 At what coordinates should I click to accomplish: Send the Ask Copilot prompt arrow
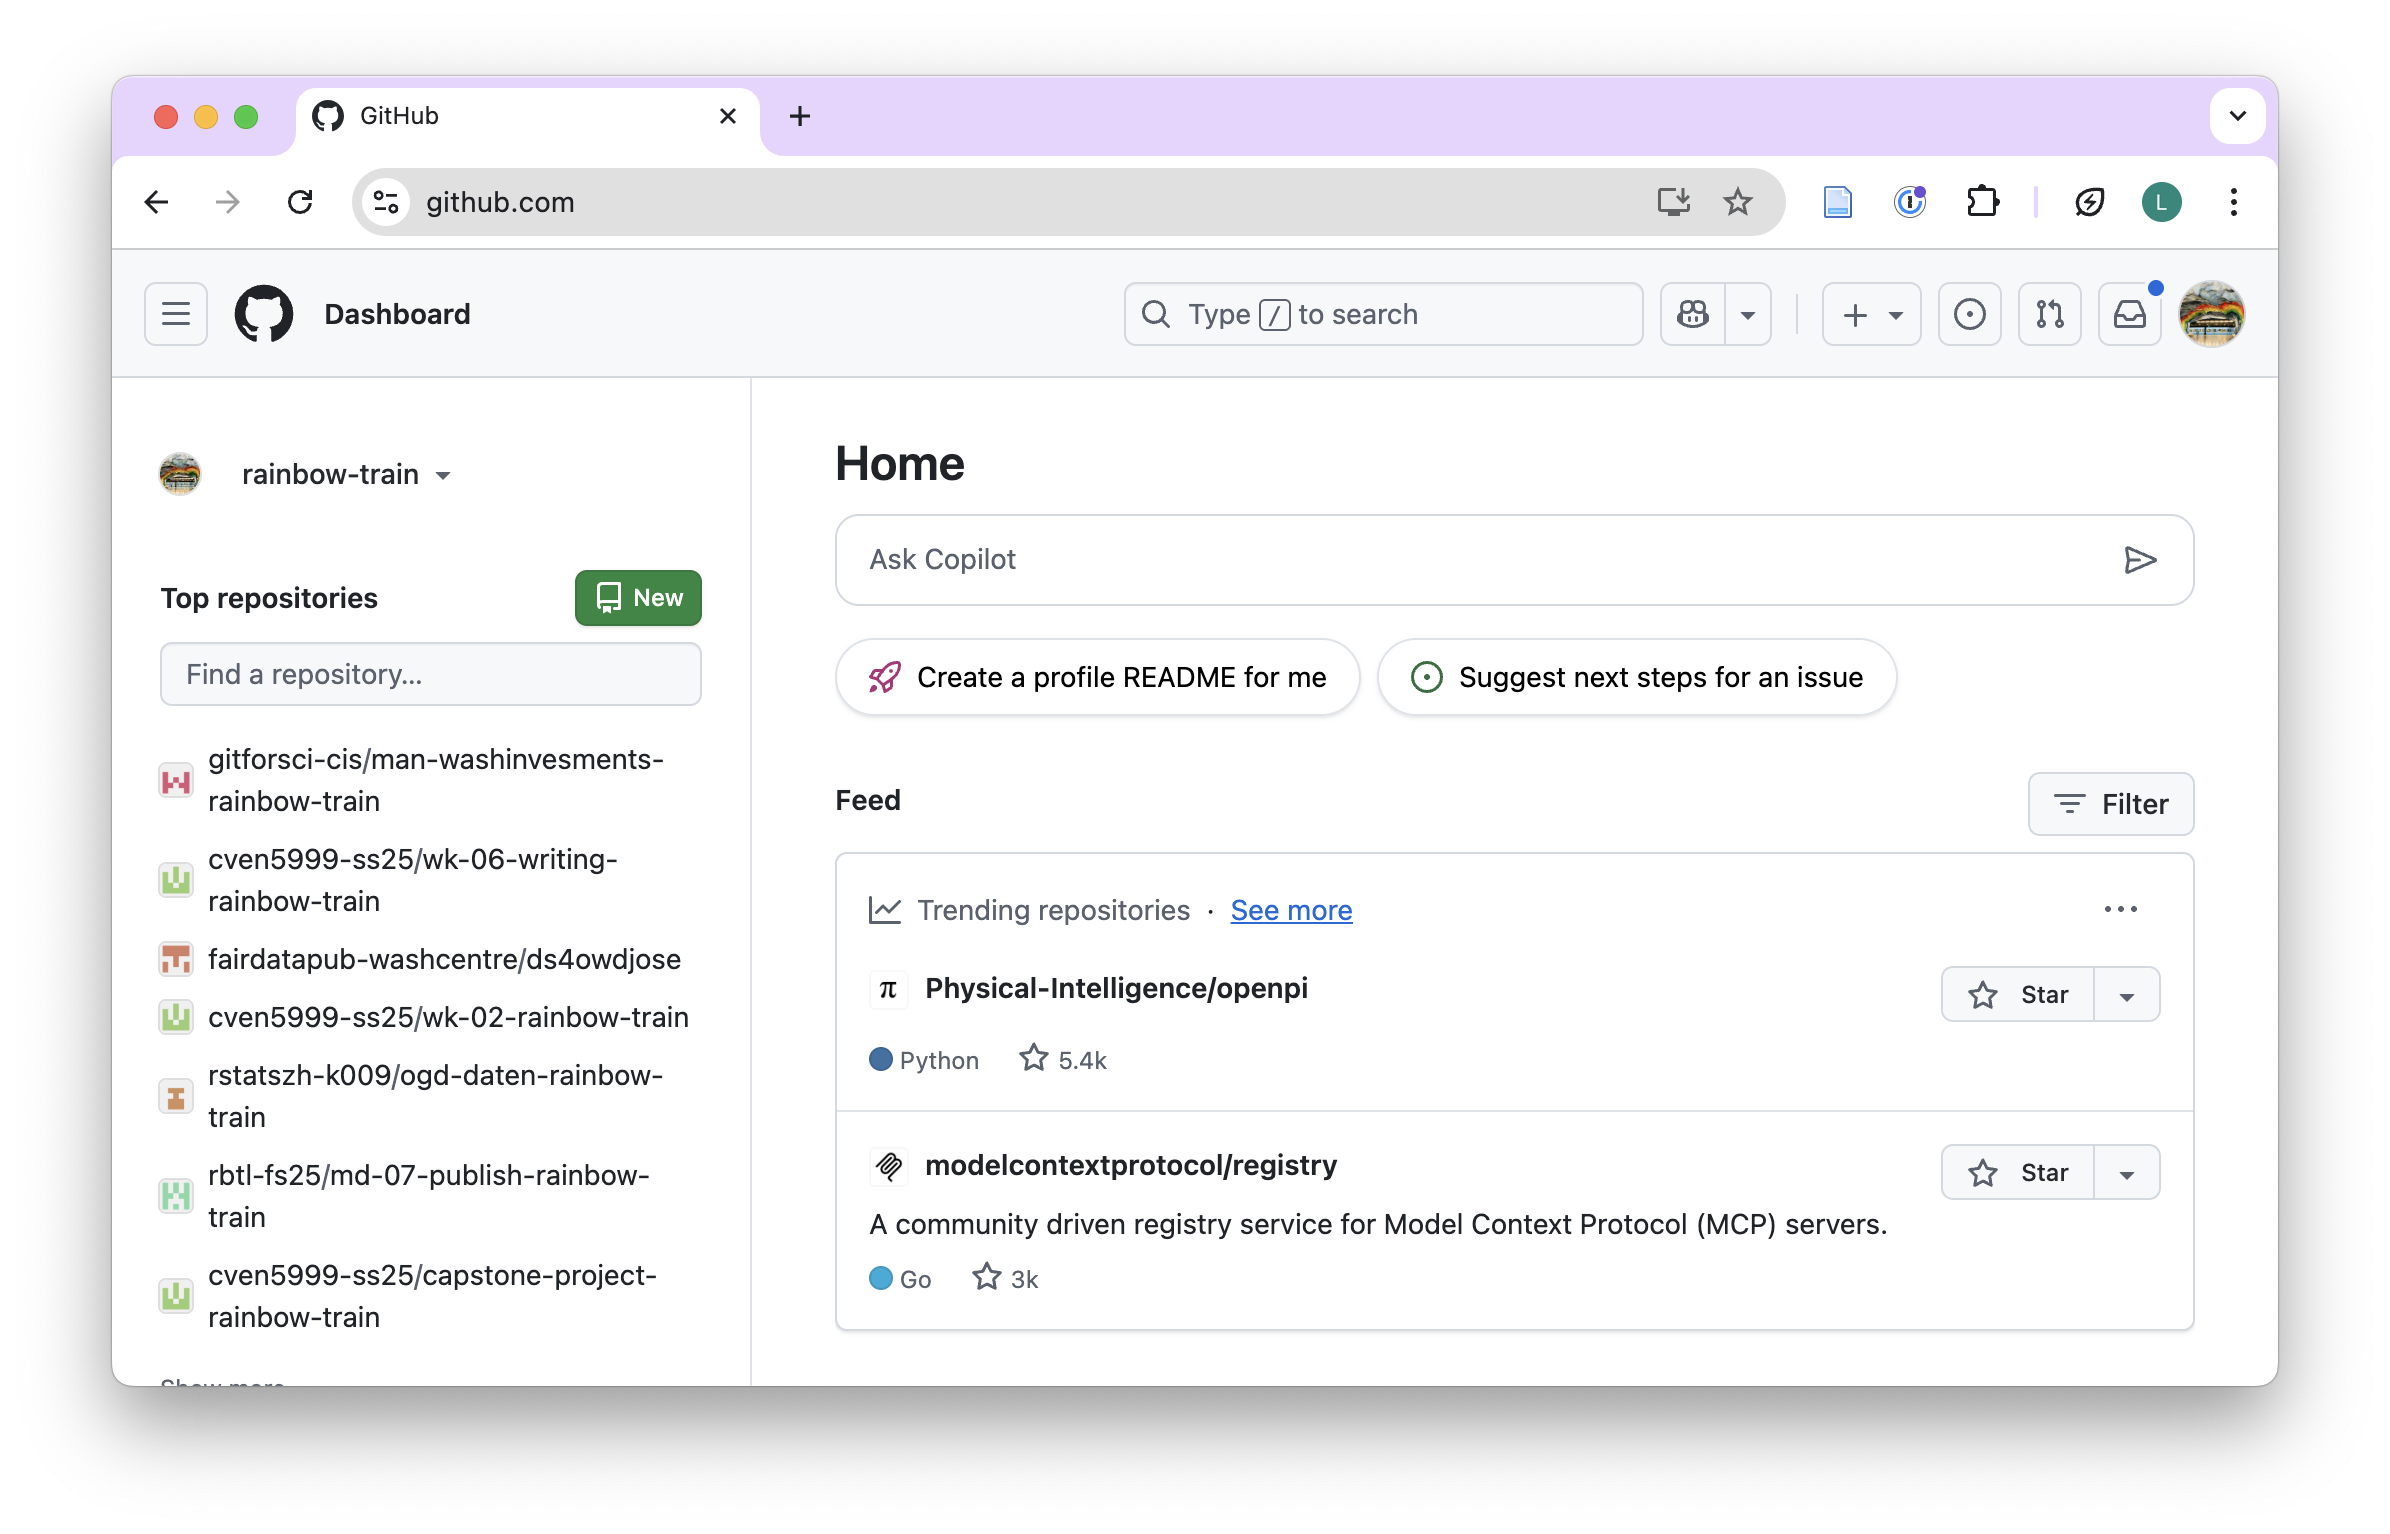click(2139, 560)
